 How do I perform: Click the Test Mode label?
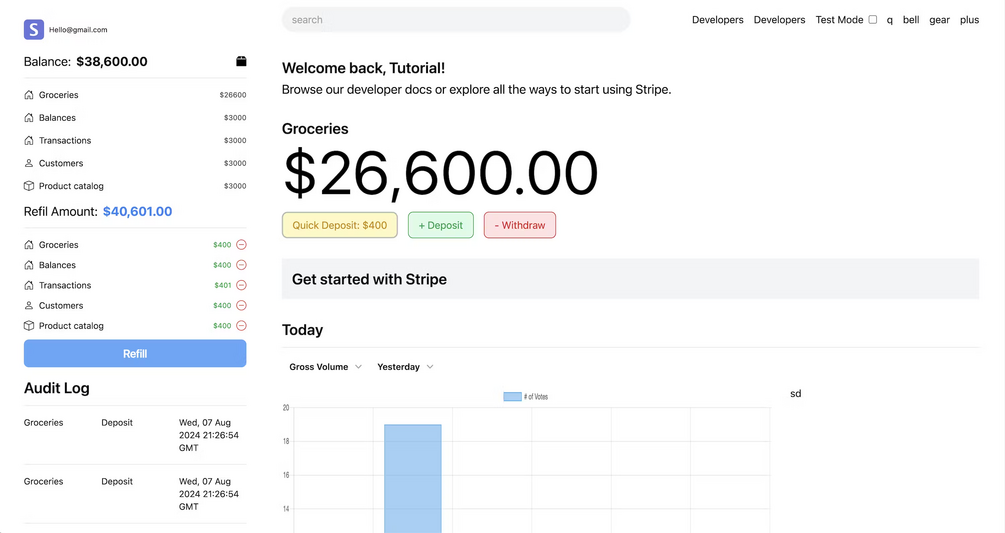coord(839,20)
